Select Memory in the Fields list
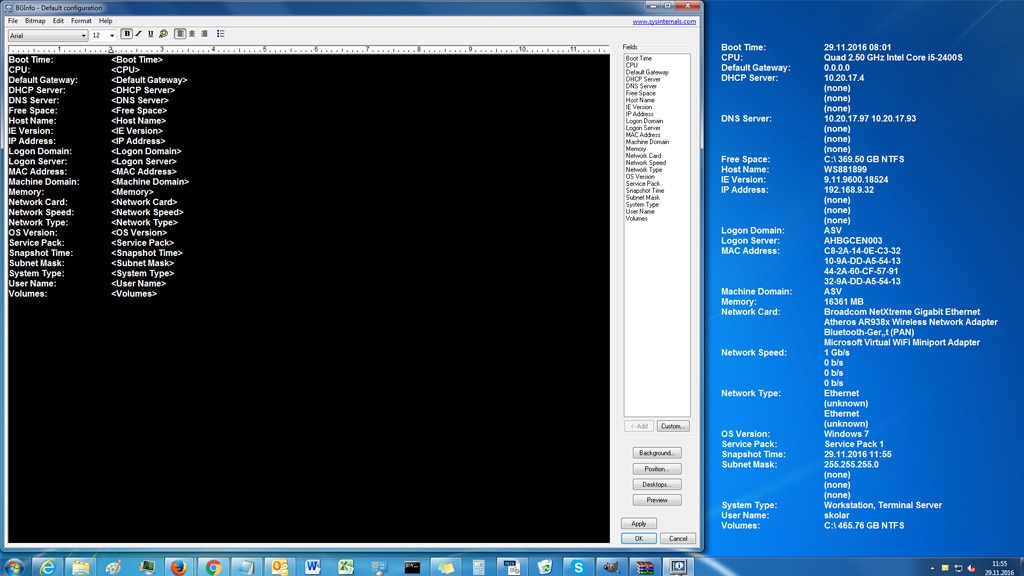Viewport: 1024px width, 576px height. (636, 149)
